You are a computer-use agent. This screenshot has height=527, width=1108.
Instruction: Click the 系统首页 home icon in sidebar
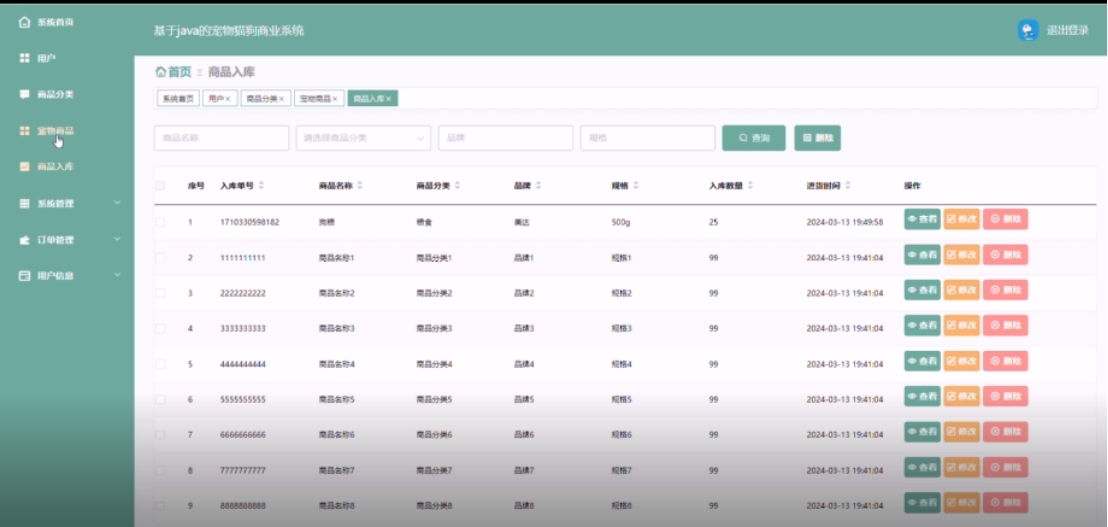pos(24,23)
